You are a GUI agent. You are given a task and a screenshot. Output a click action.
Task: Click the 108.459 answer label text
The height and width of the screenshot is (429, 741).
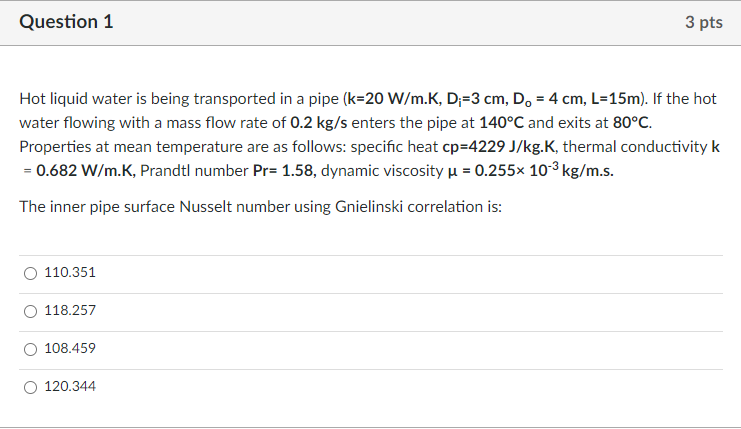[70, 348]
